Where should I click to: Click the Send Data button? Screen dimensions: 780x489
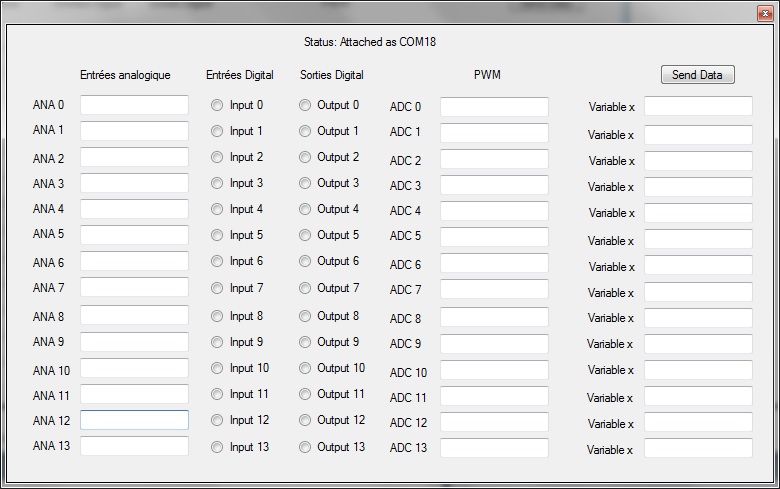coord(697,75)
